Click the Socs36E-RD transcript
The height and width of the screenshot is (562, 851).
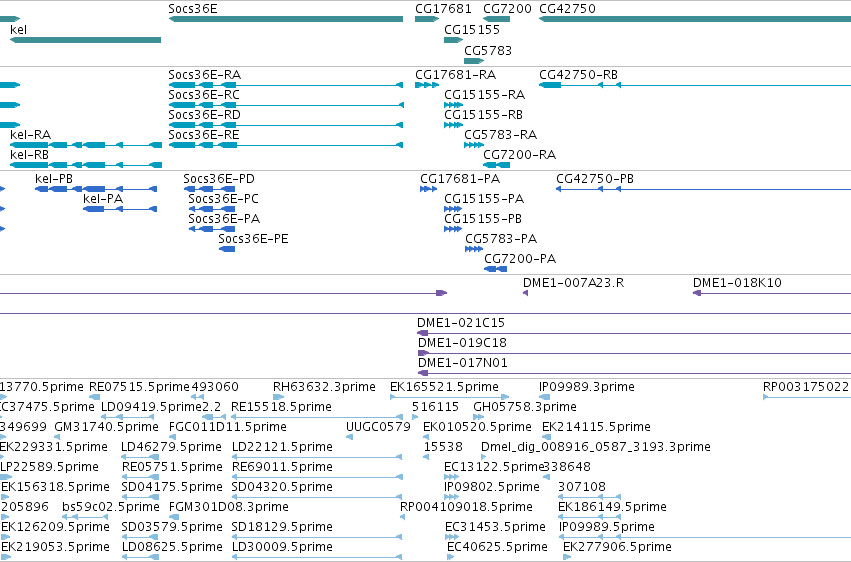coord(286,125)
